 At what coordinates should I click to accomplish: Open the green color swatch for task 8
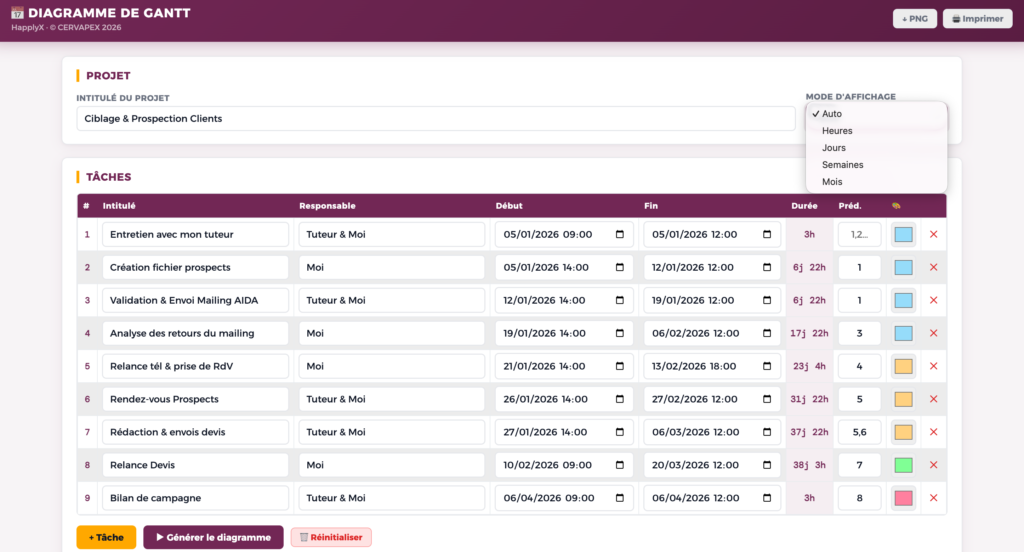point(903,465)
